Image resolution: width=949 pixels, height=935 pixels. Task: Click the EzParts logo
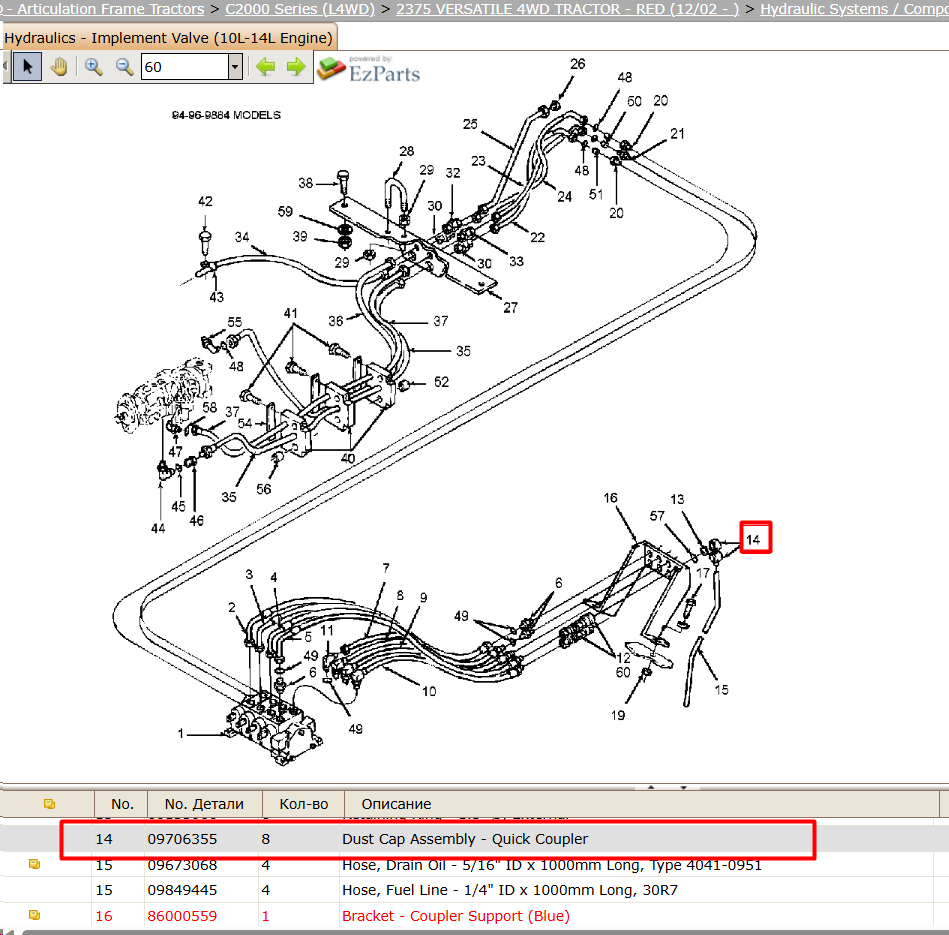pos(369,68)
